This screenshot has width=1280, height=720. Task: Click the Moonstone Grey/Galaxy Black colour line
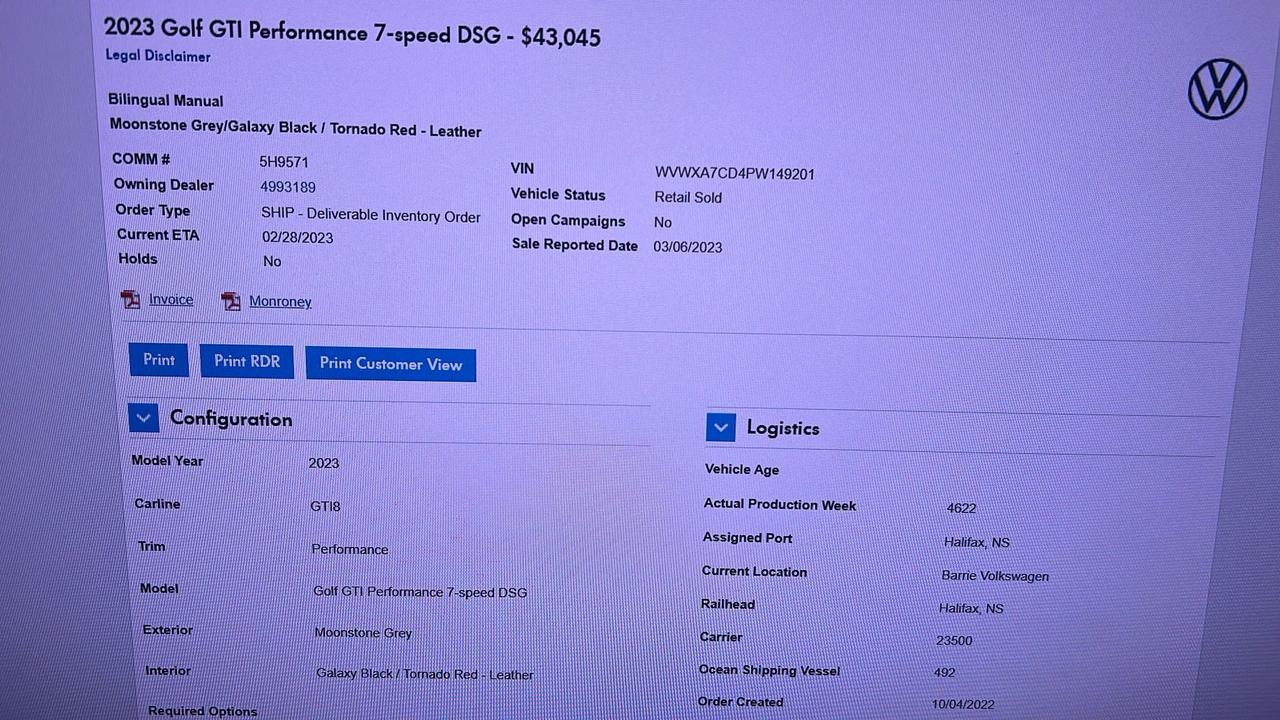(x=296, y=128)
